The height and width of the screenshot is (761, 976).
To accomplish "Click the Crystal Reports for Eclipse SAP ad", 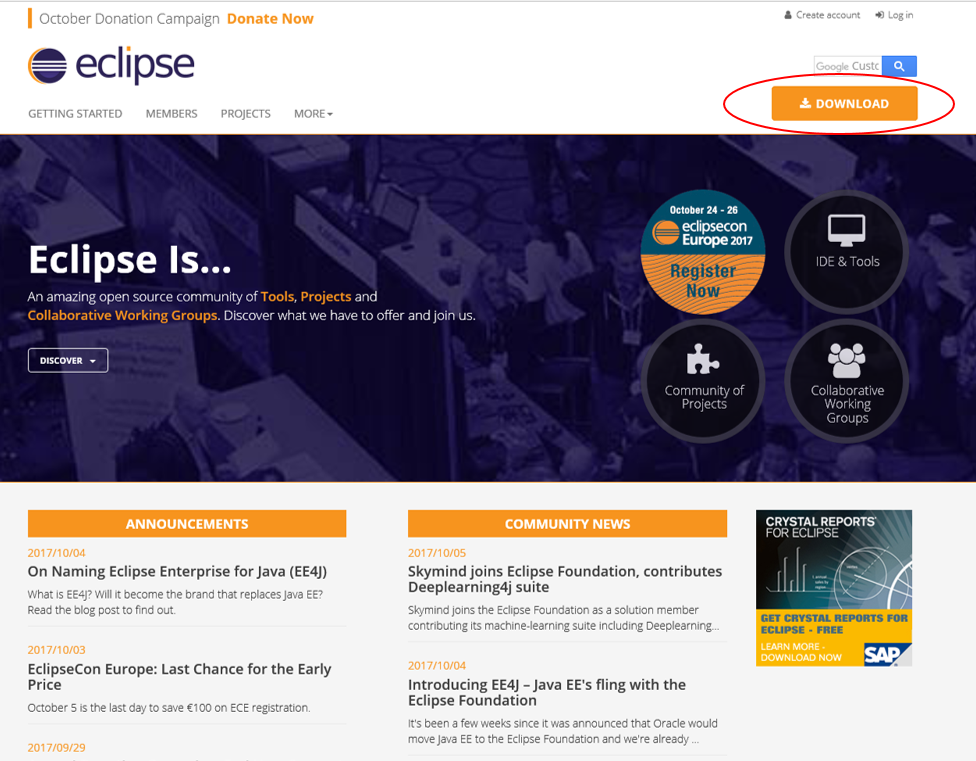I will click(833, 588).
